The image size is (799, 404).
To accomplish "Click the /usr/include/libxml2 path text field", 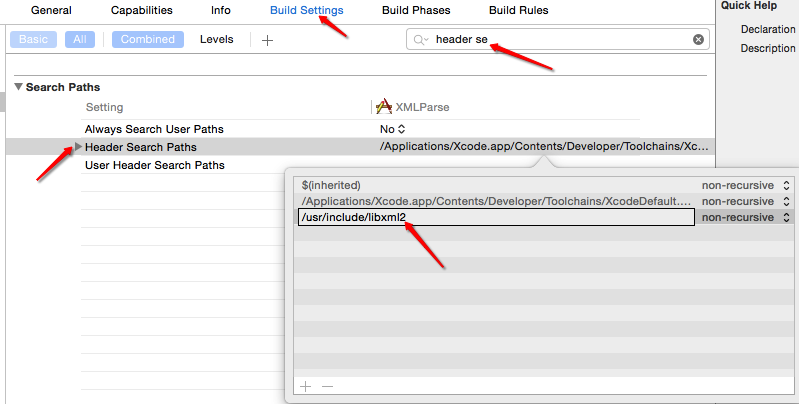I will coord(496,217).
